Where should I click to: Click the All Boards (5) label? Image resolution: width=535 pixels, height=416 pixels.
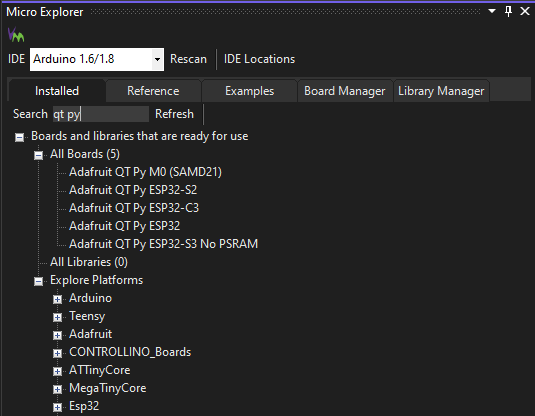(x=85, y=154)
